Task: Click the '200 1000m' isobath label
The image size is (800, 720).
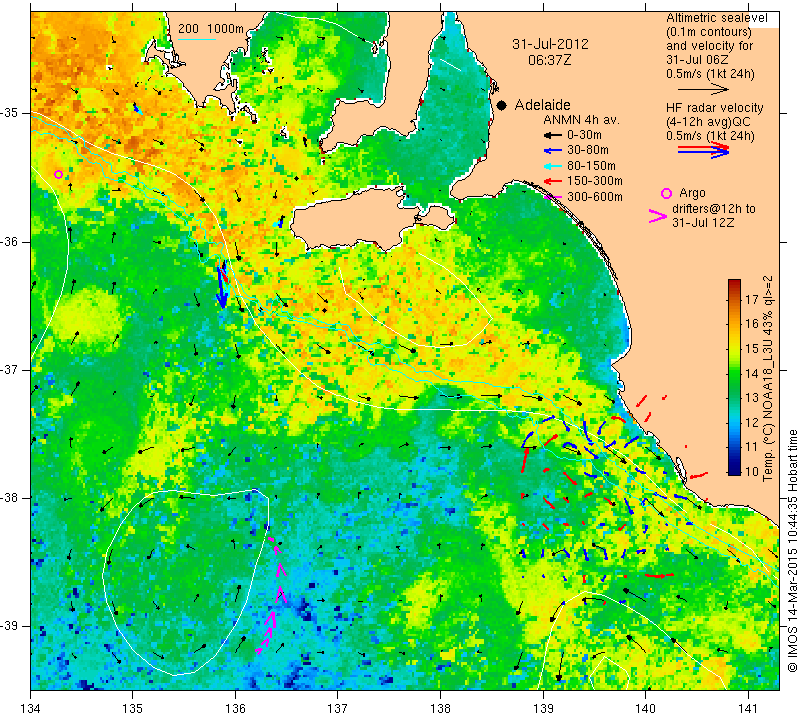Action: point(211,29)
